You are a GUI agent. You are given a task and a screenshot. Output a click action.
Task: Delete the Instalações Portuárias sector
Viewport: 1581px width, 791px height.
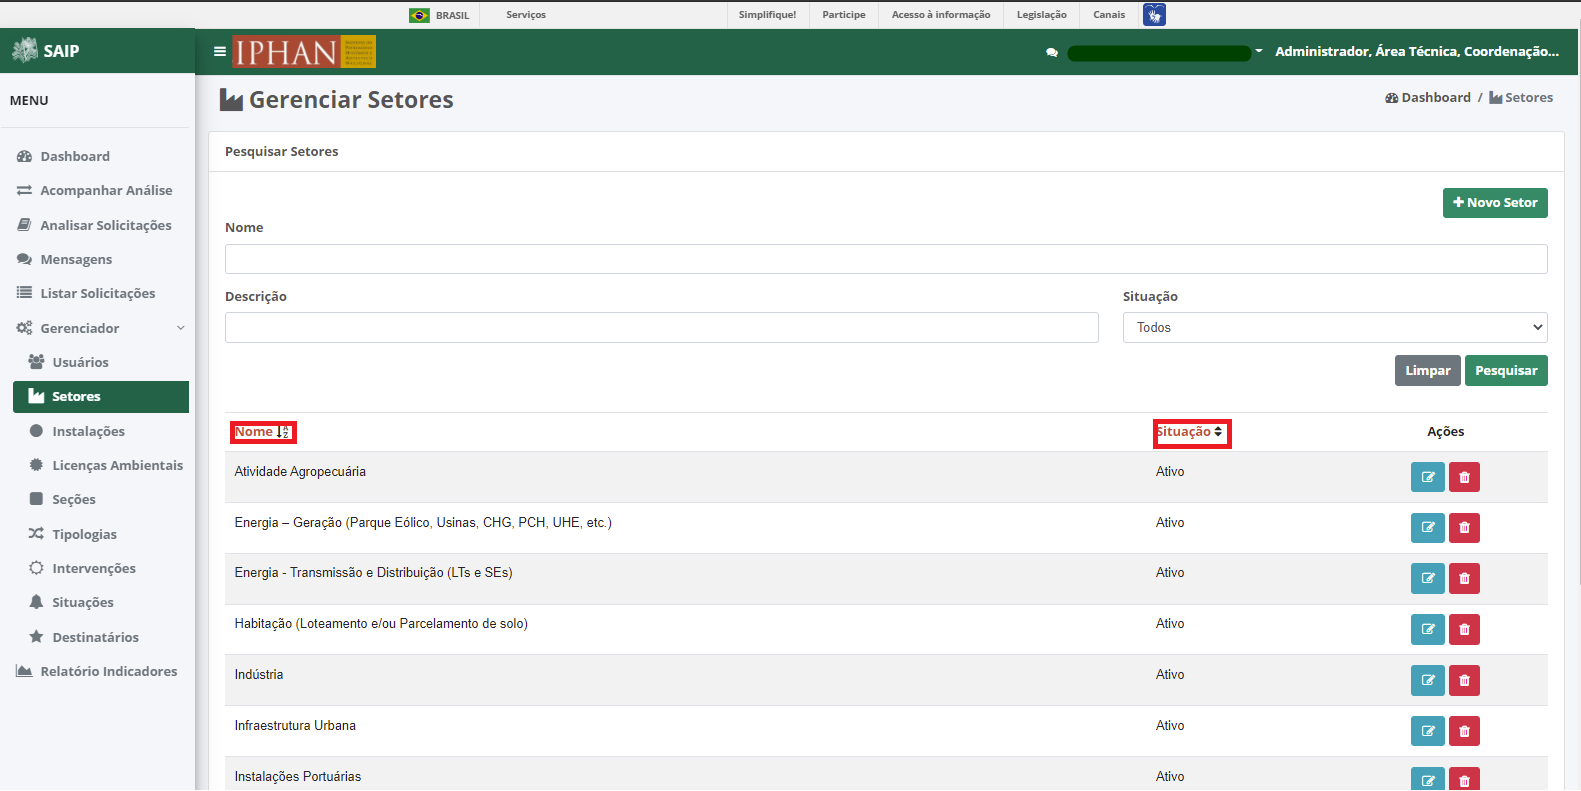[1464, 779]
